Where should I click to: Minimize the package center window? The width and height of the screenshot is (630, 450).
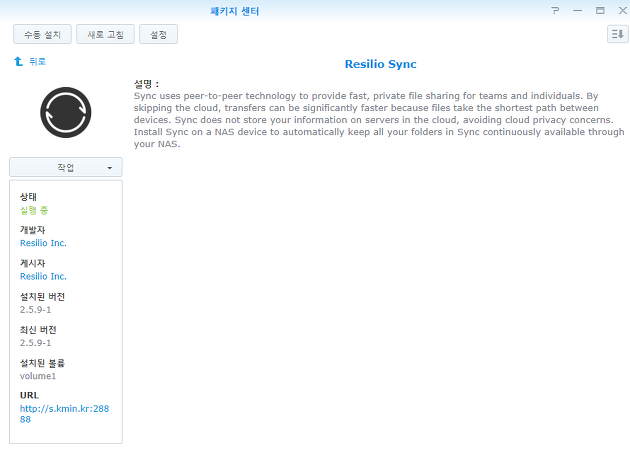577,10
